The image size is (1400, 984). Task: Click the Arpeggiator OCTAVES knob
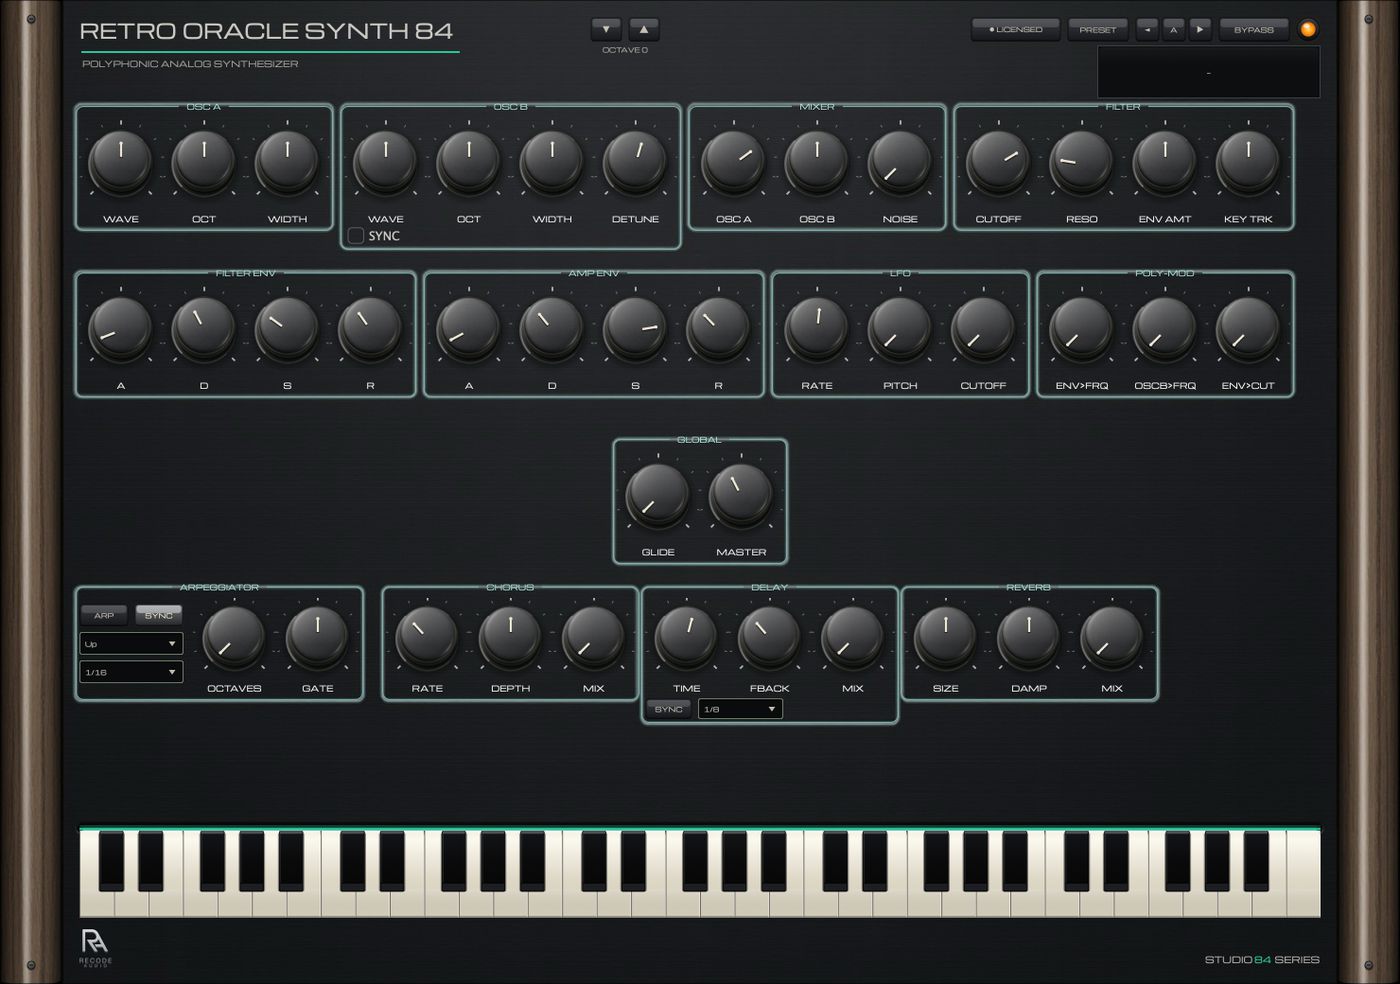[234, 637]
